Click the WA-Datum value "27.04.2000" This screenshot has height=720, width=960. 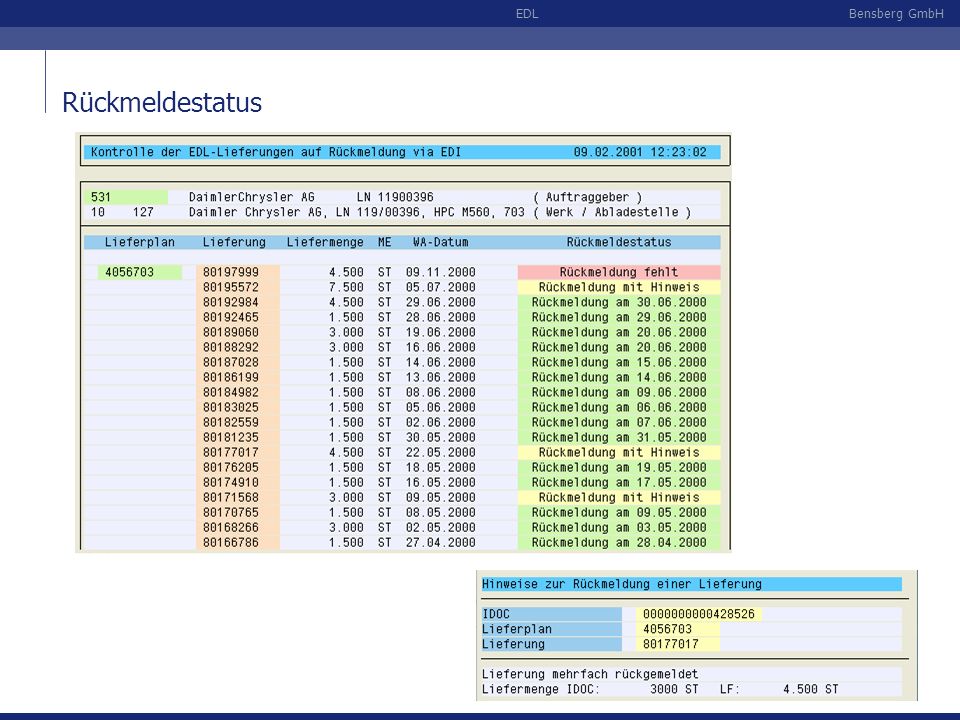point(441,542)
